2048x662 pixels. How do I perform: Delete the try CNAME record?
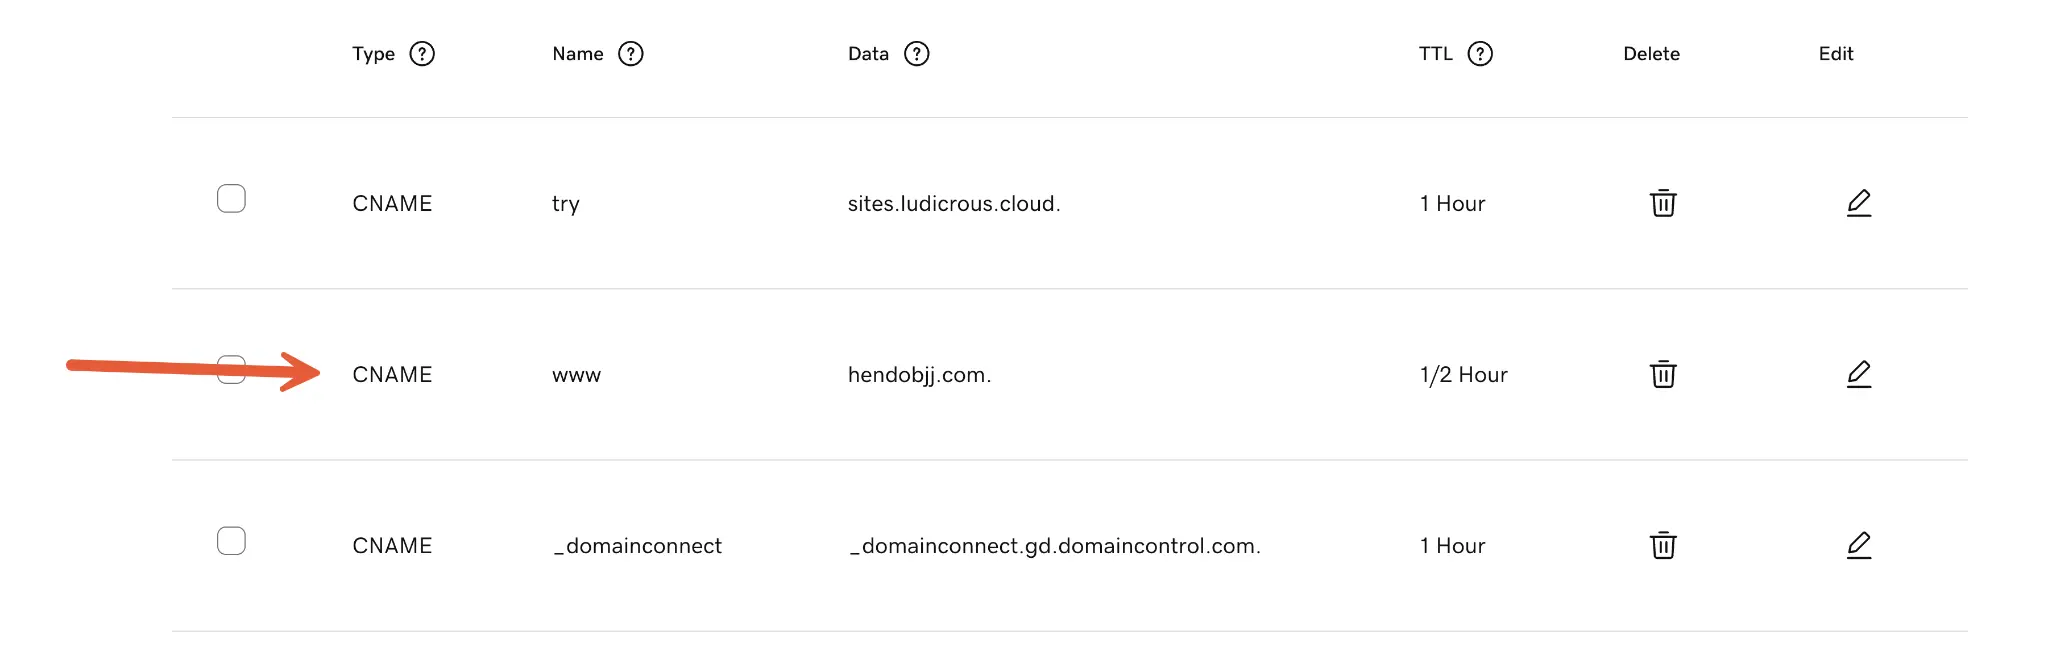pyautogui.click(x=1663, y=203)
